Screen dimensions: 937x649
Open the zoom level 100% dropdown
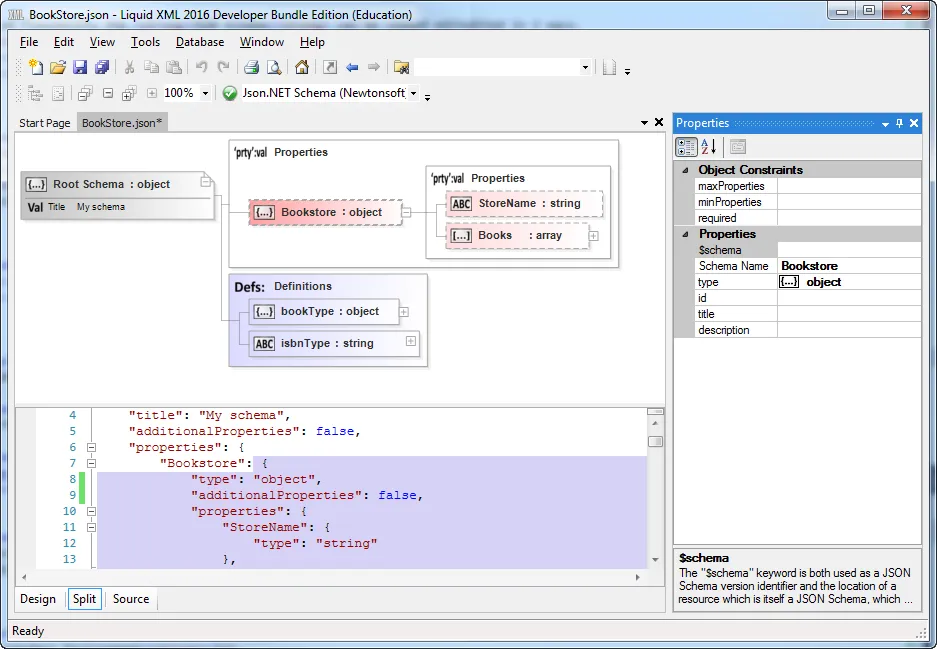[206, 94]
